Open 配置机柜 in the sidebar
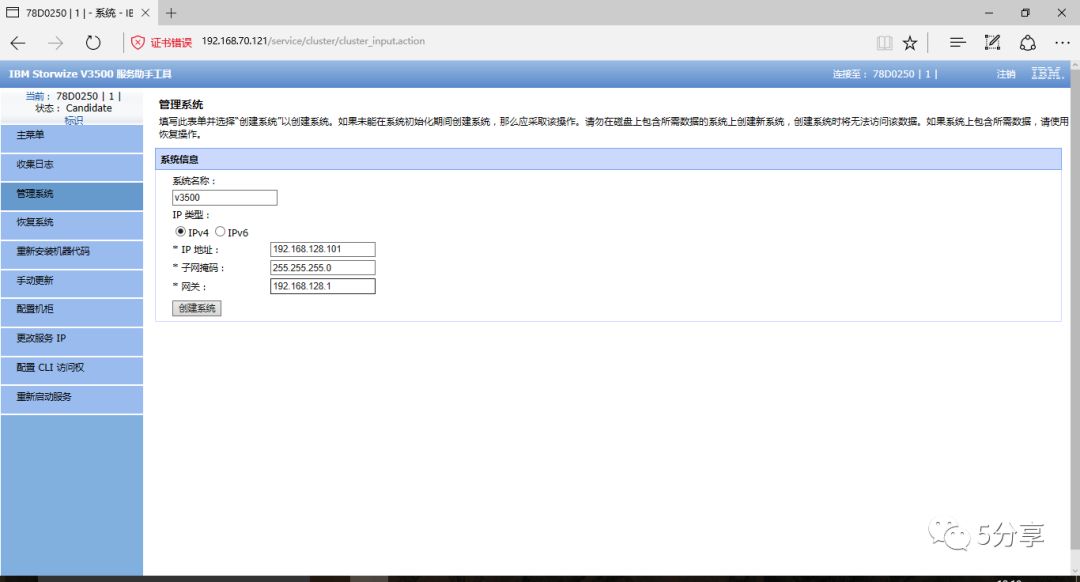This screenshot has height=582, width=1080. (72, 312)
